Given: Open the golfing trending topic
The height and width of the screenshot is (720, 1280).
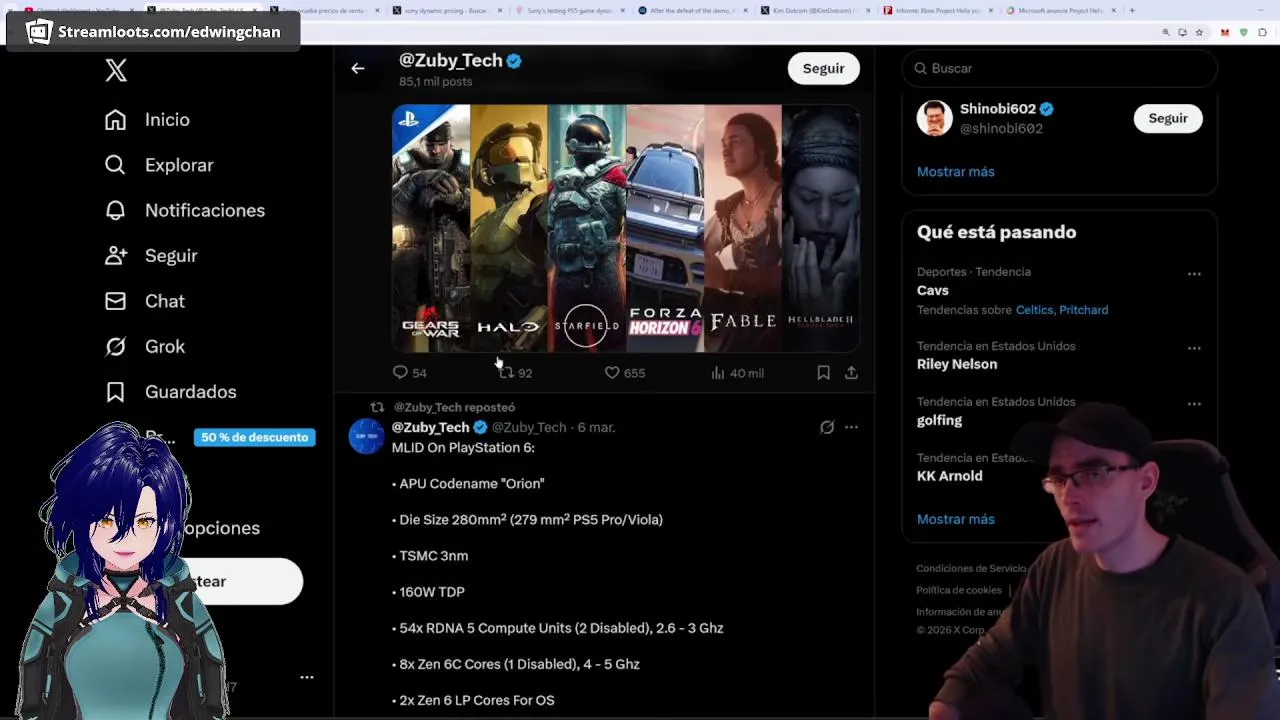Looking at the screenshot, I should (x=939, y=420).
